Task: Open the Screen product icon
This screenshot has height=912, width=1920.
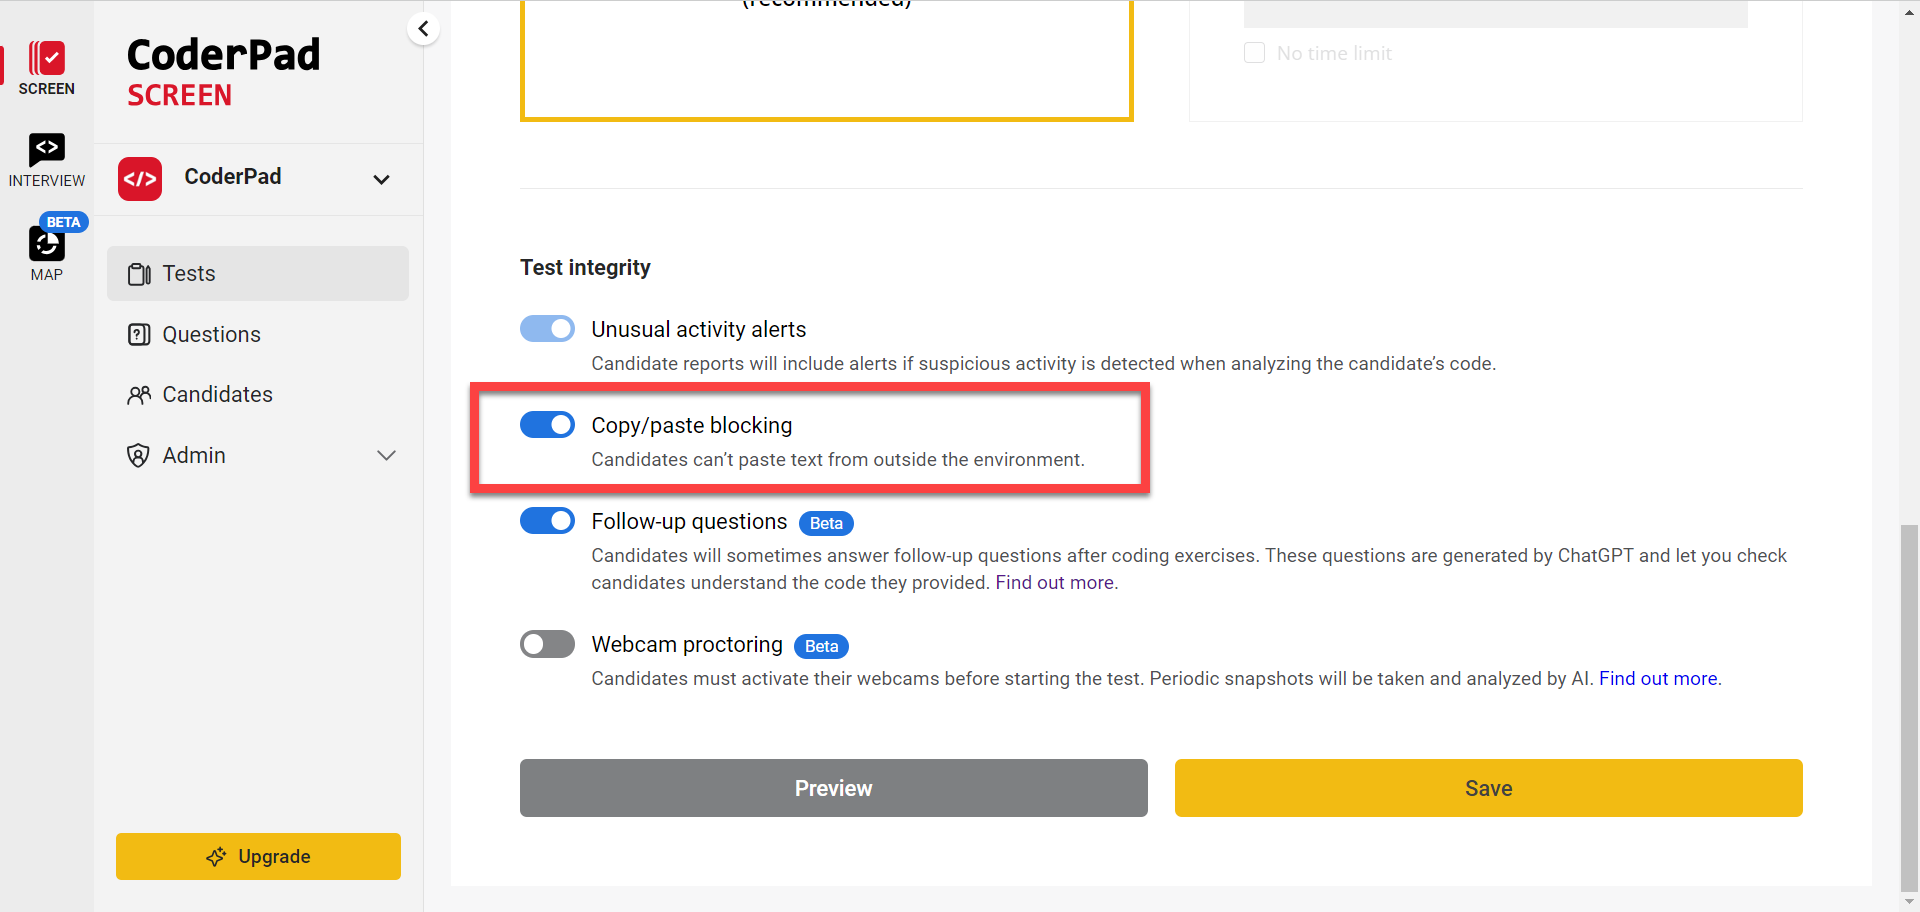Action: tap(46, 60)
